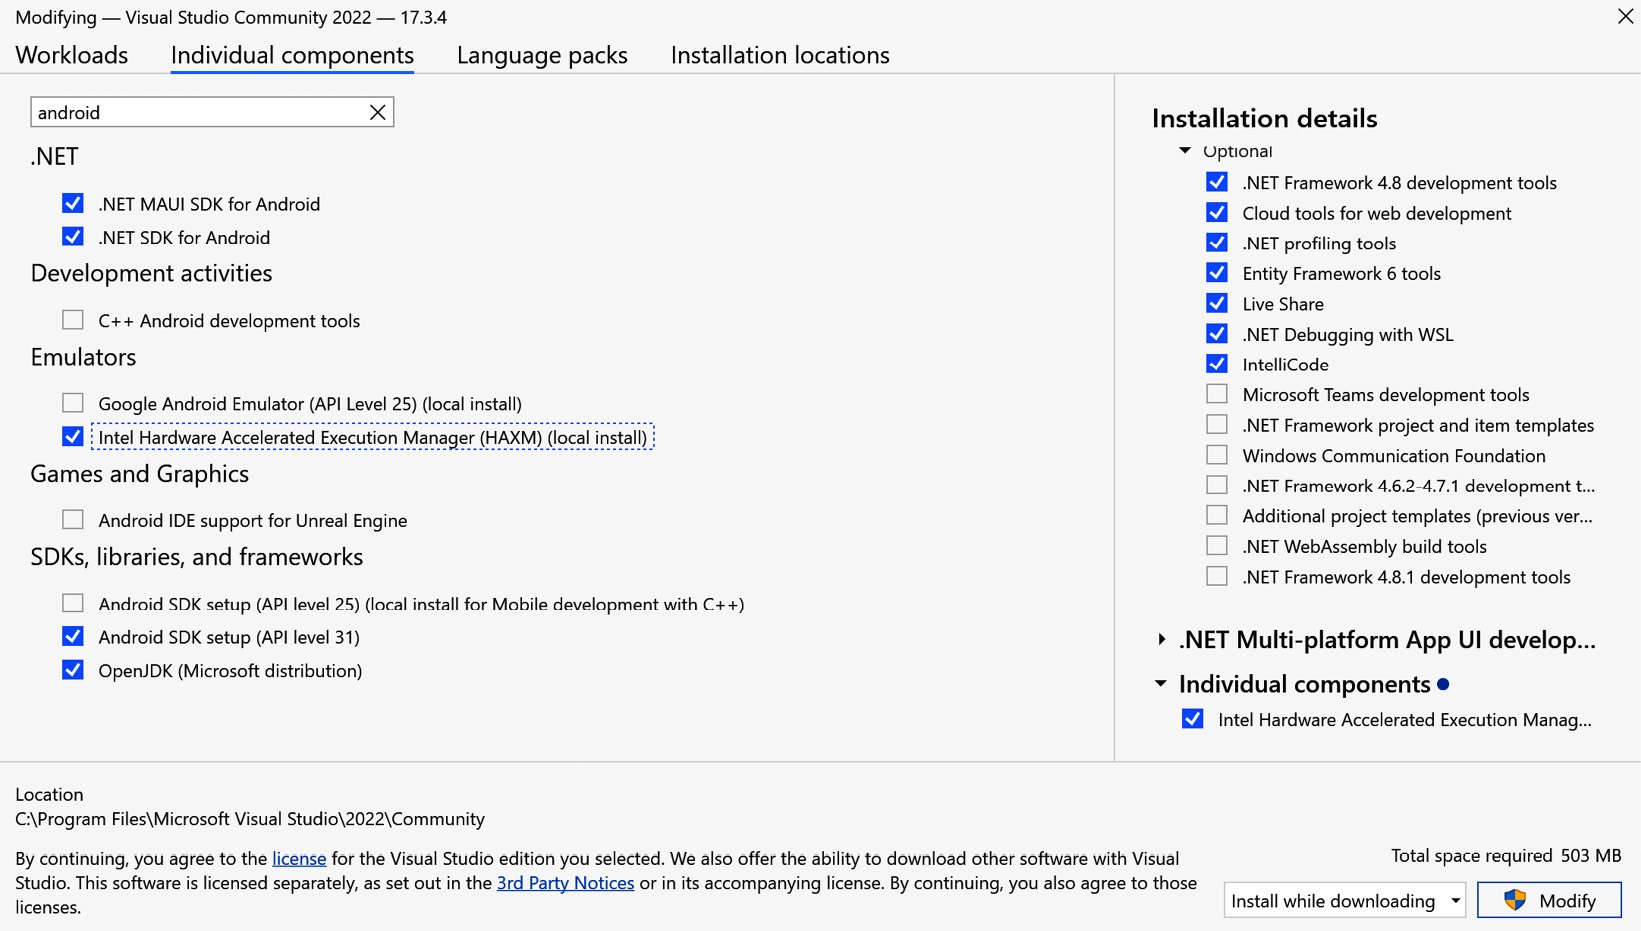The height and width of the screenshot is (931, 1641).
Task: Click the Total space required 503 MB text
Action: 1506,855
